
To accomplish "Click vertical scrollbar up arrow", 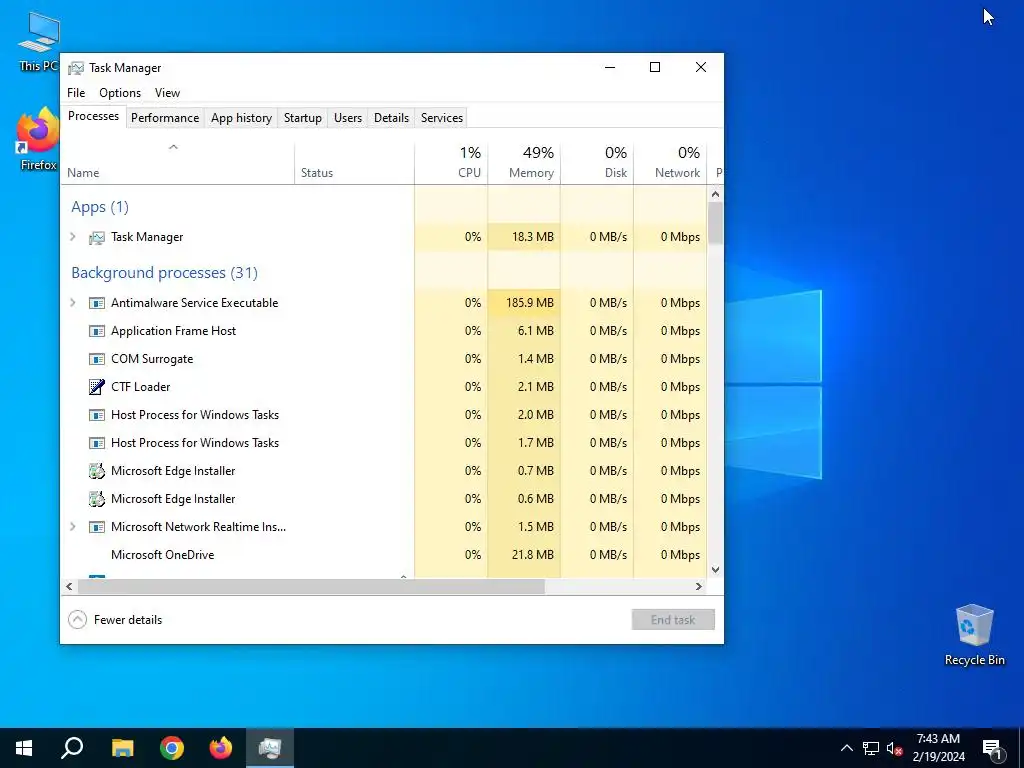I will (715, 194).
